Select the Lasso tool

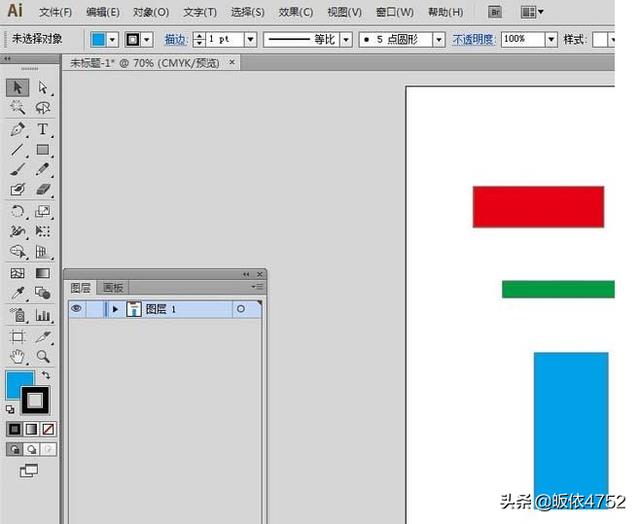pos(42,107)
